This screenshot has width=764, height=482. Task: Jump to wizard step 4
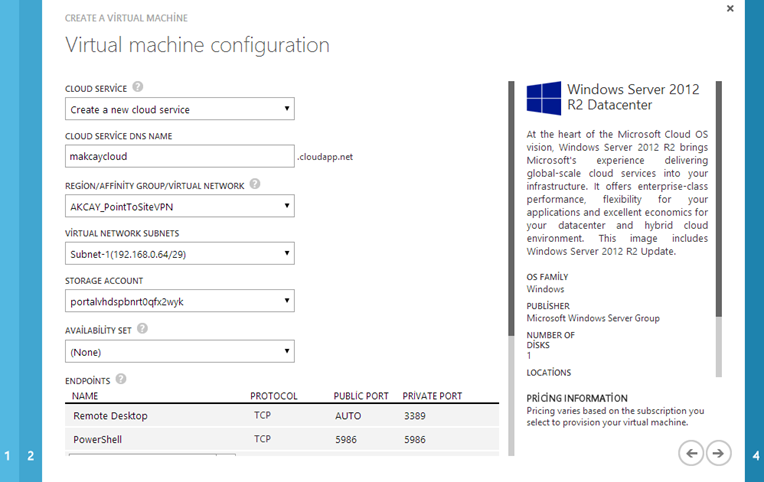pyautogui.click(x=756, y=456)
